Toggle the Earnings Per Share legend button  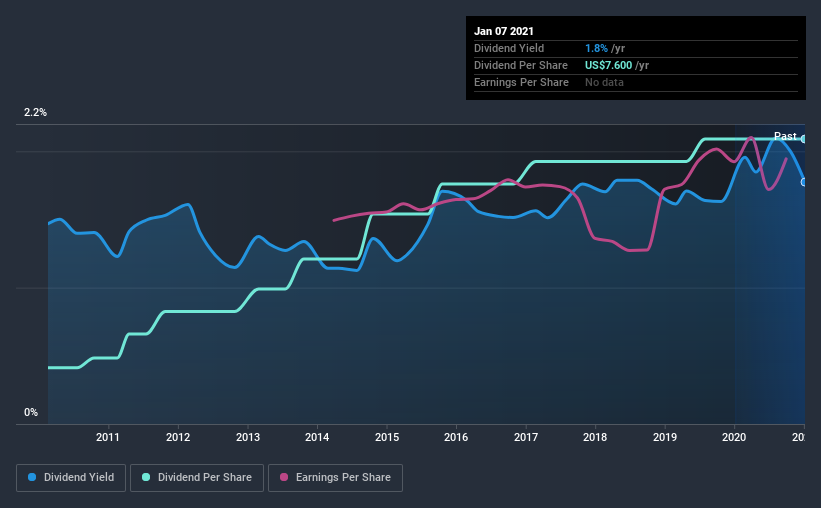pyautogui.click(x=335, y=478)
